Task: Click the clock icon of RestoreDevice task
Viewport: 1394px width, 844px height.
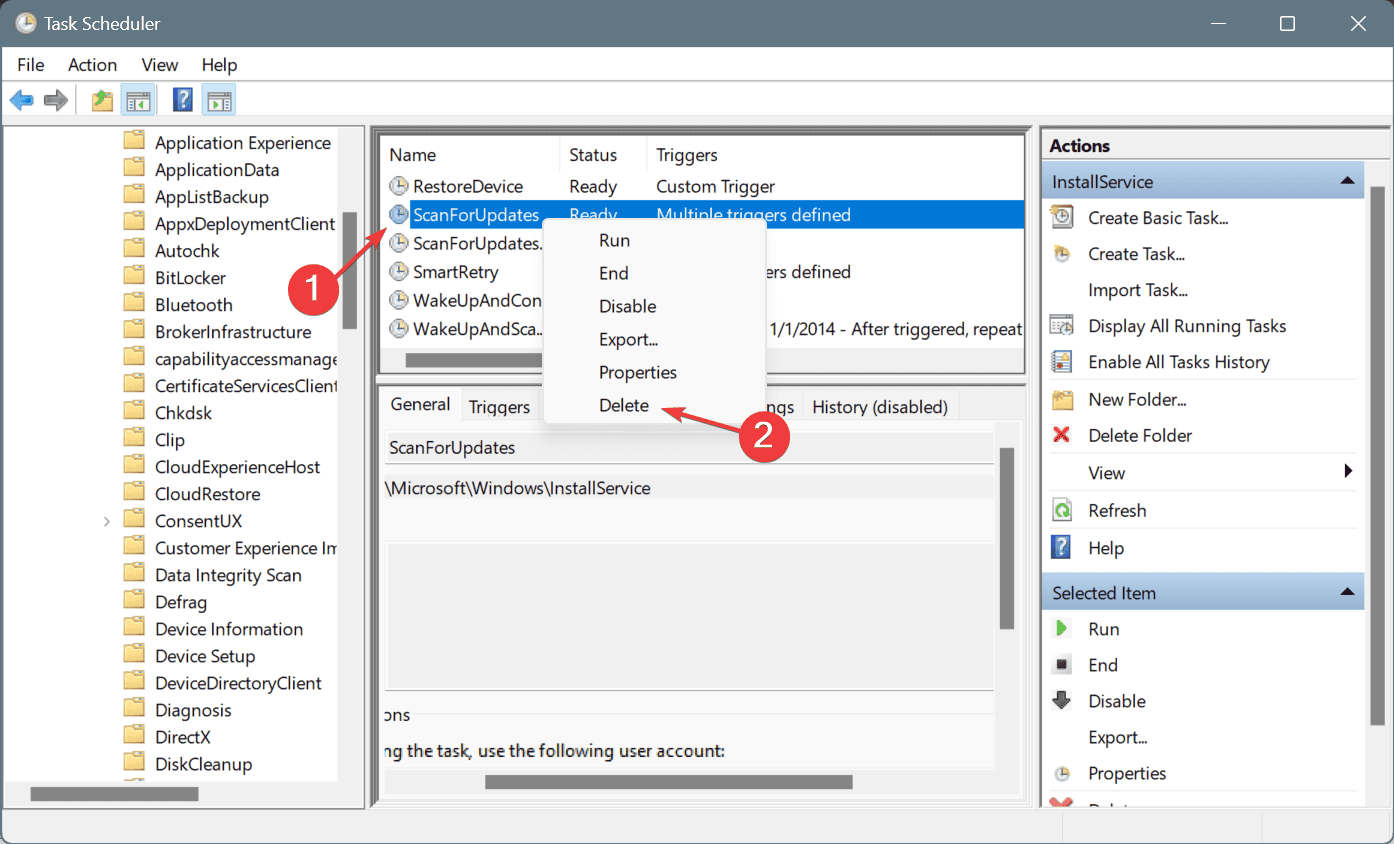Action: (x=399, y=186)
